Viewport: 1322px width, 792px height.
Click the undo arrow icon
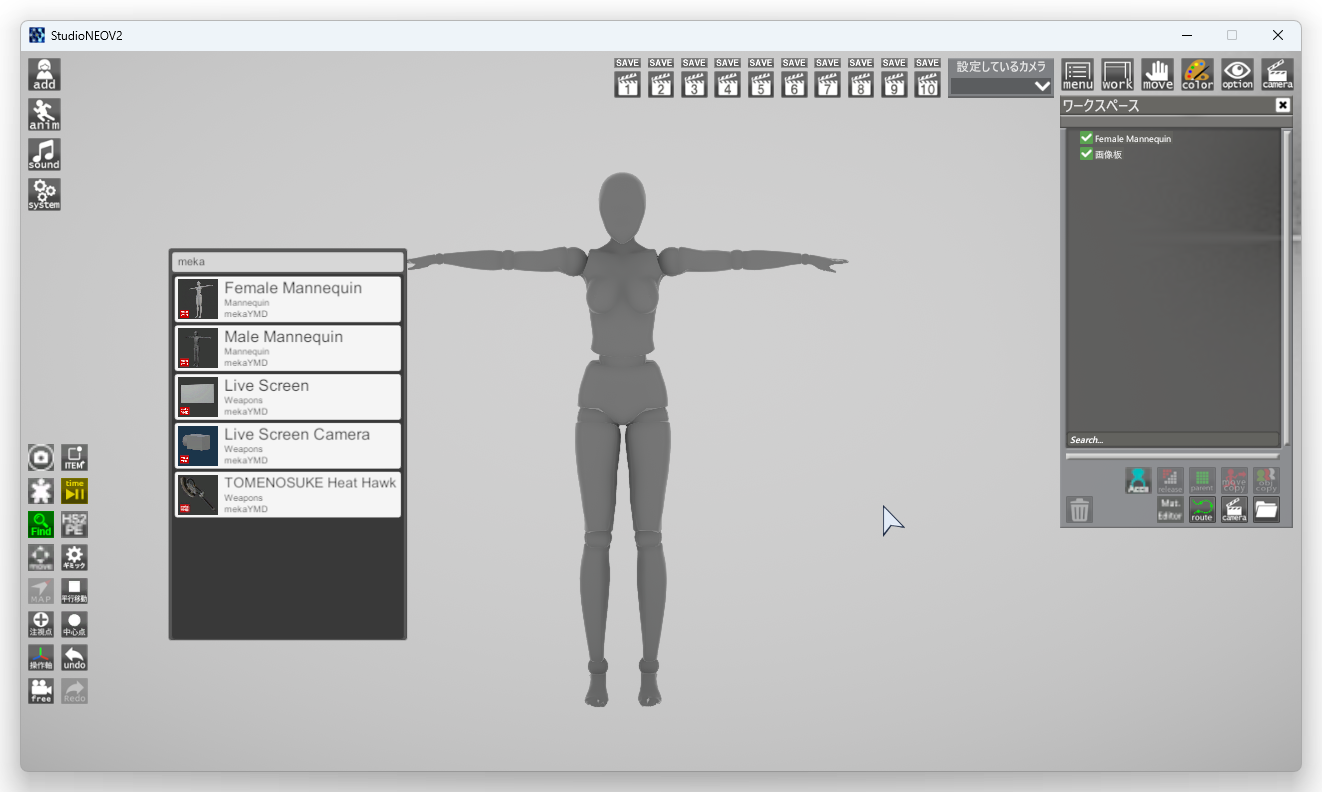click(x=75, y=658)
